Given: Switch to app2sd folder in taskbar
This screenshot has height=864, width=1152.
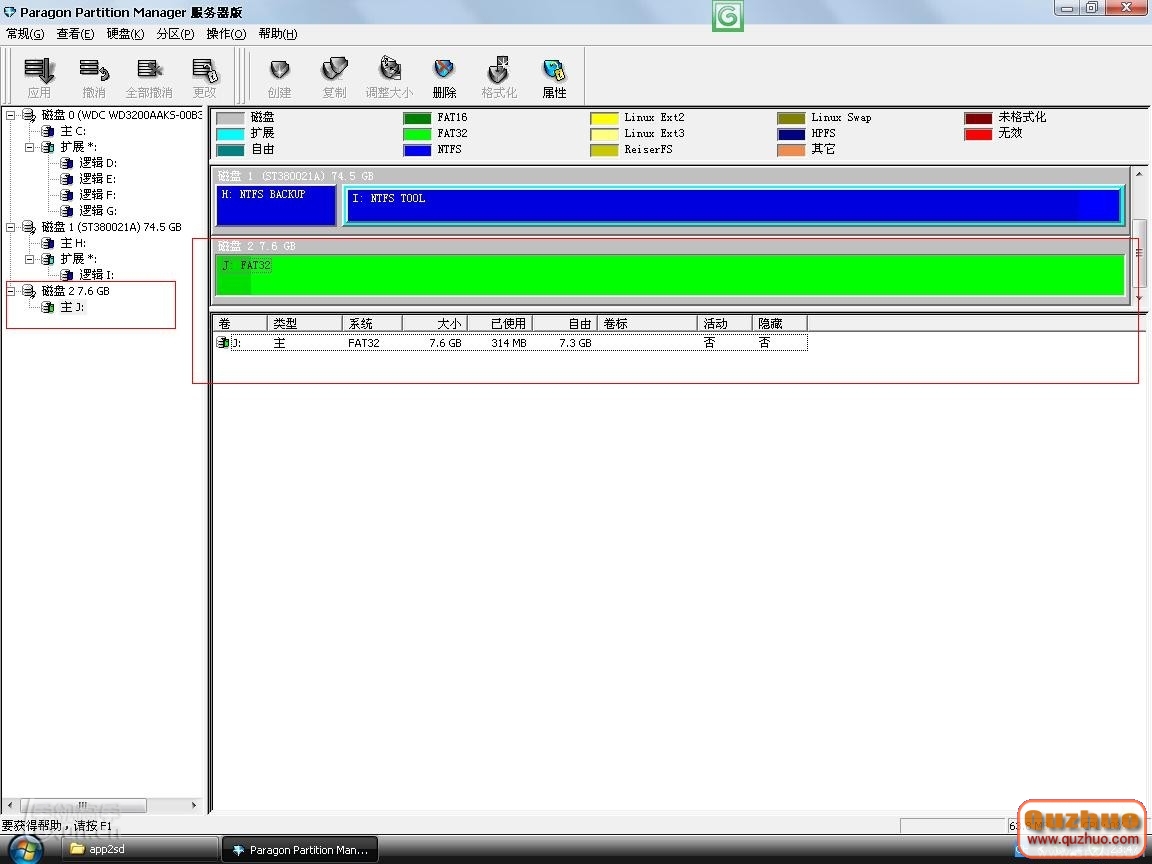Looking at the screenshot, I should click(x=139, y=849).
